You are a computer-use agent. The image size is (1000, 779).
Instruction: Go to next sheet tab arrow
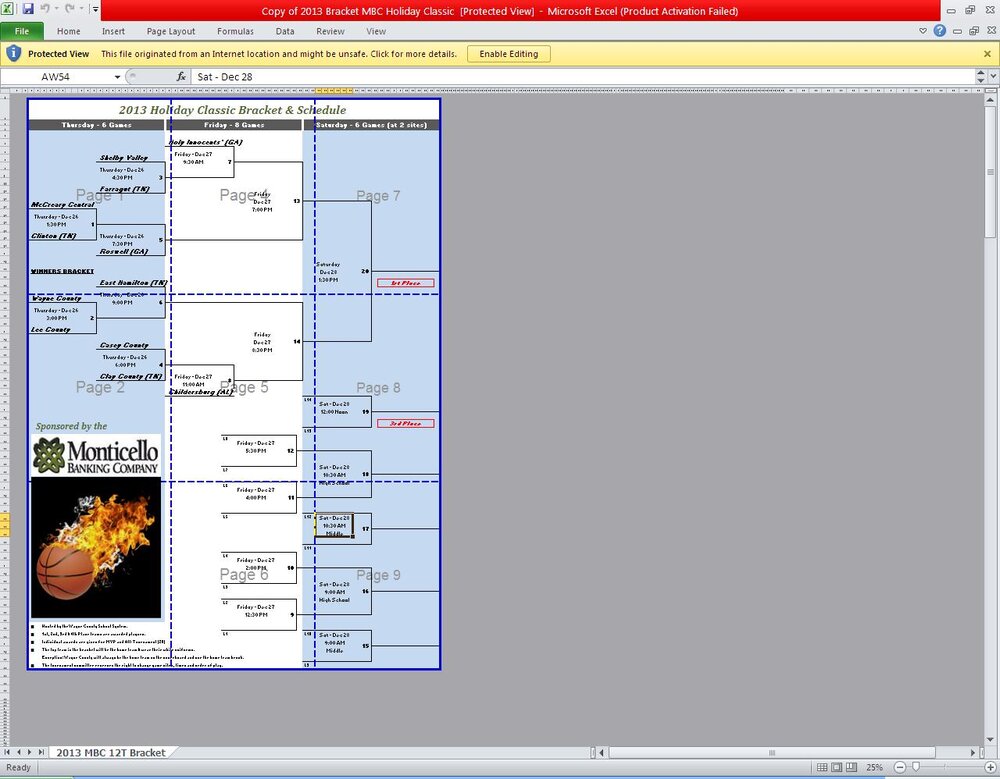(29, 752)
